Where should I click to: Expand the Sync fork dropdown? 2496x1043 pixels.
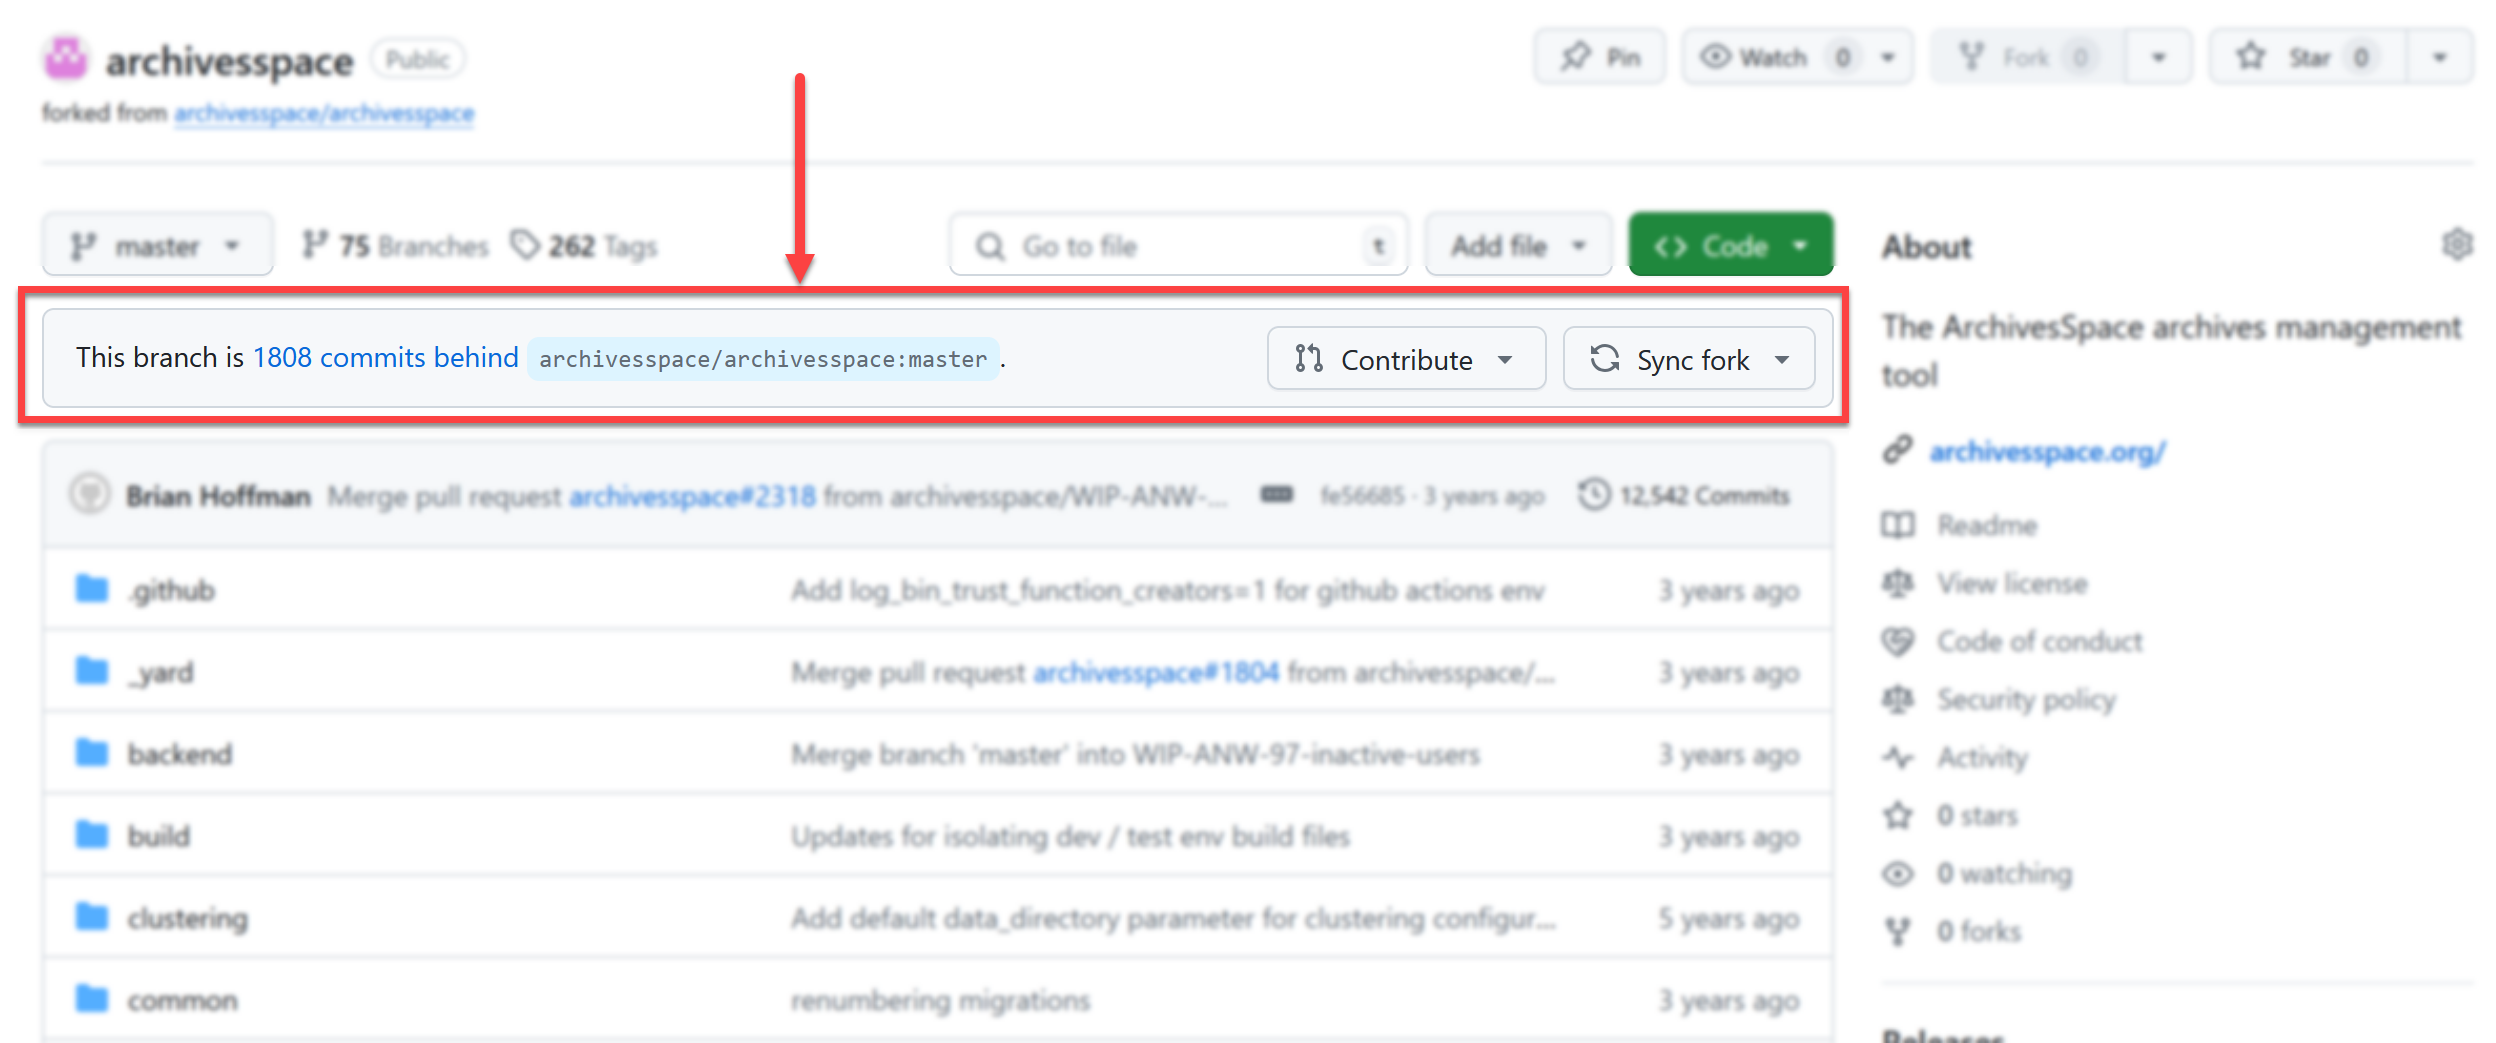click(x=1689, y=359)
